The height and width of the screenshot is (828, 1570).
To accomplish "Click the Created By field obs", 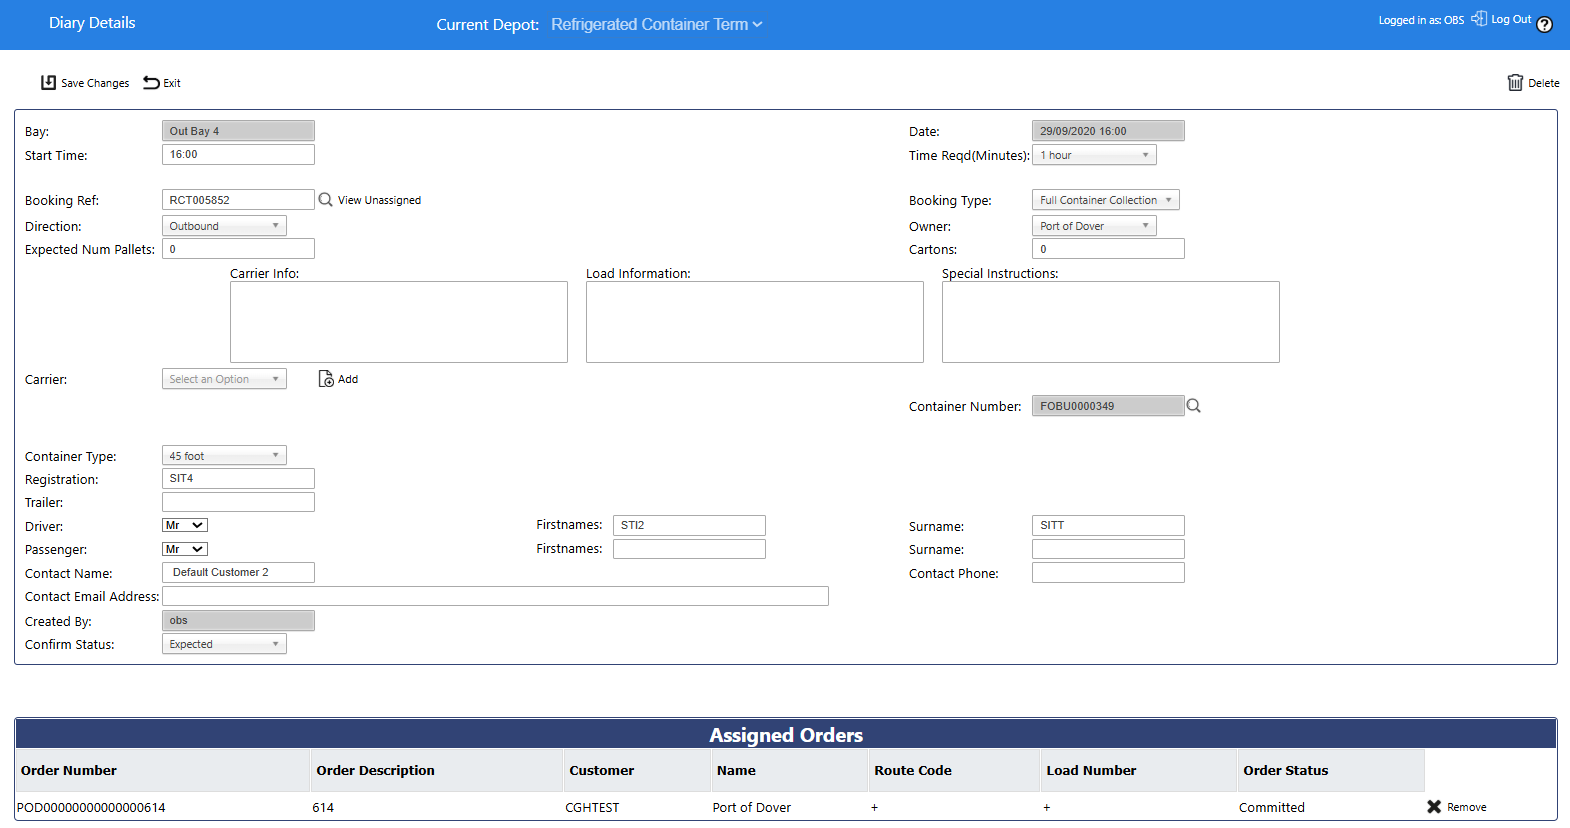I will click(238, 621).
